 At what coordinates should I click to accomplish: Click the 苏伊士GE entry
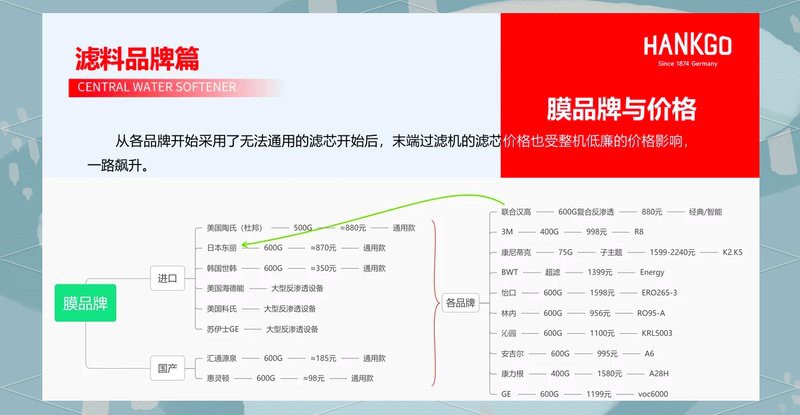click(222, 329)
